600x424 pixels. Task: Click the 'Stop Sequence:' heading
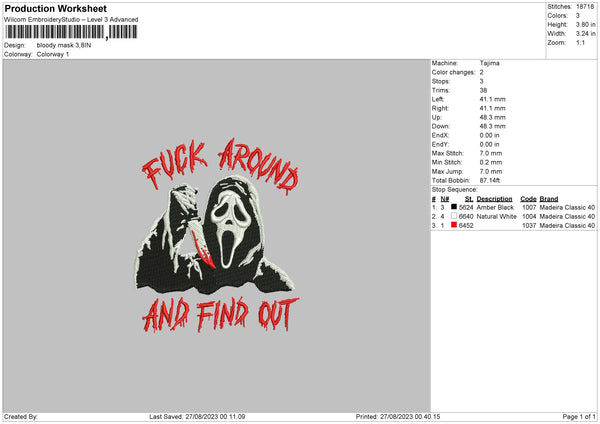click(x=455, y=190)
